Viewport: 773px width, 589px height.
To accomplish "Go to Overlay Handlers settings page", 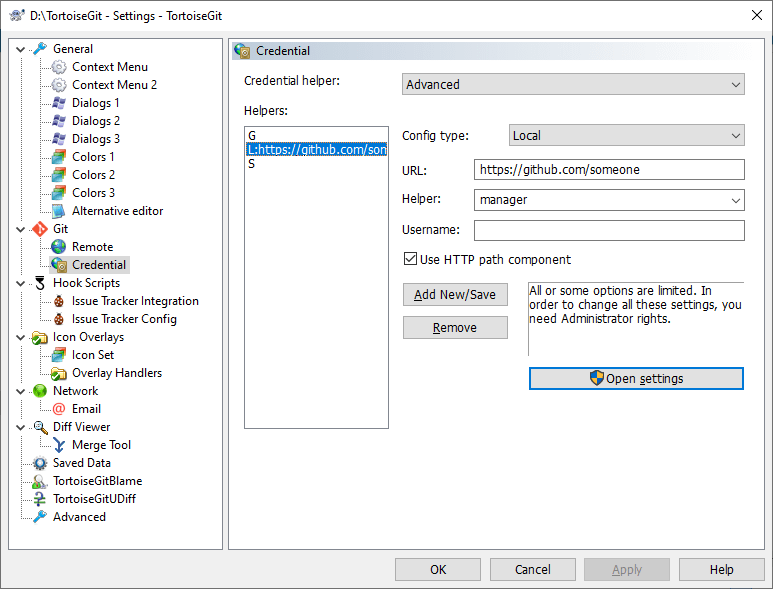I will pos(117,373).
